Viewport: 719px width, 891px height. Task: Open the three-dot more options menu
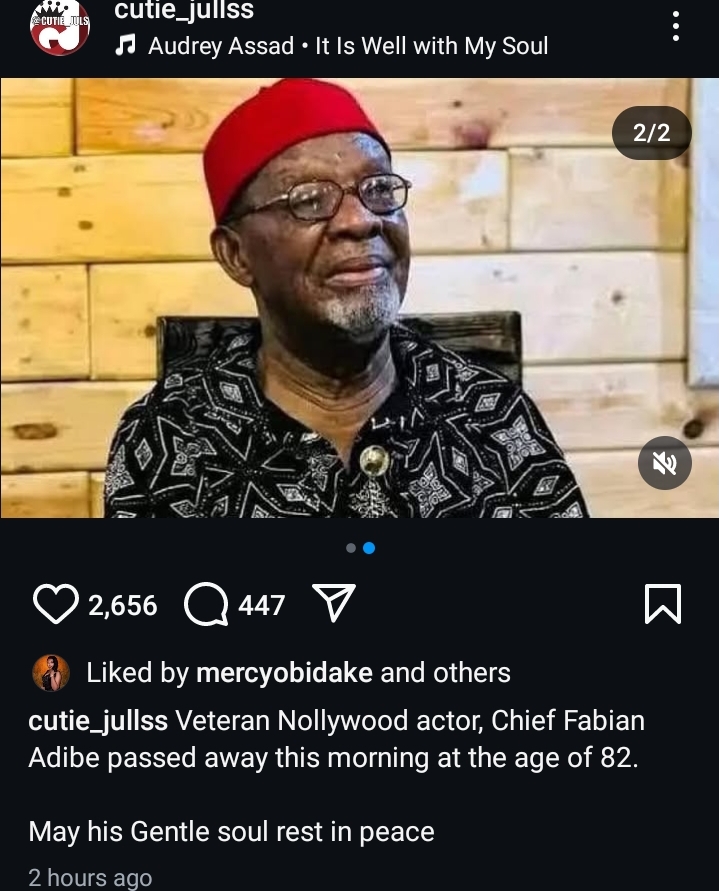pos(676,26)
